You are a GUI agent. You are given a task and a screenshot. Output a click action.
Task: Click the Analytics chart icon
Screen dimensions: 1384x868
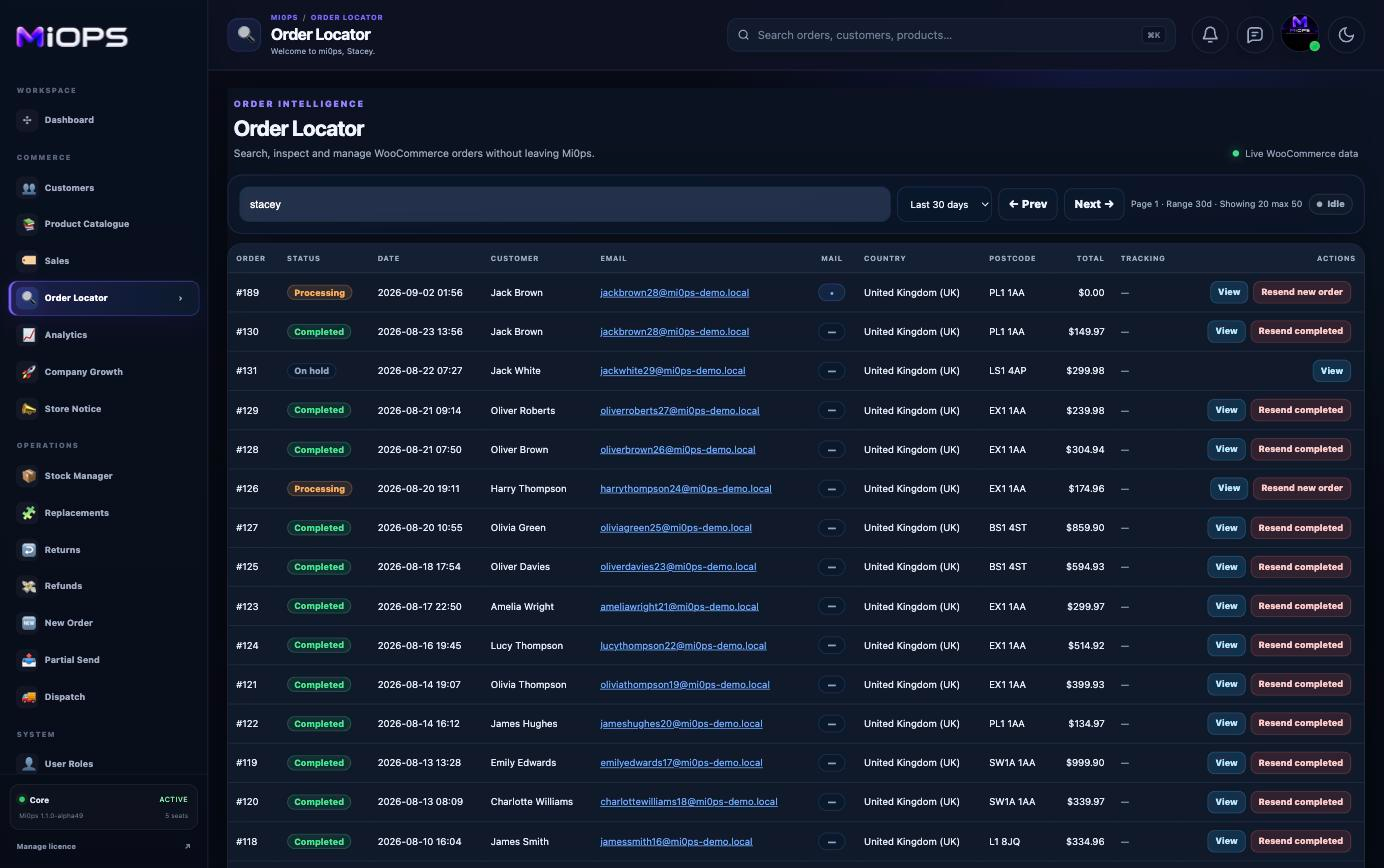pyautogui.click(x=28, y=335)
